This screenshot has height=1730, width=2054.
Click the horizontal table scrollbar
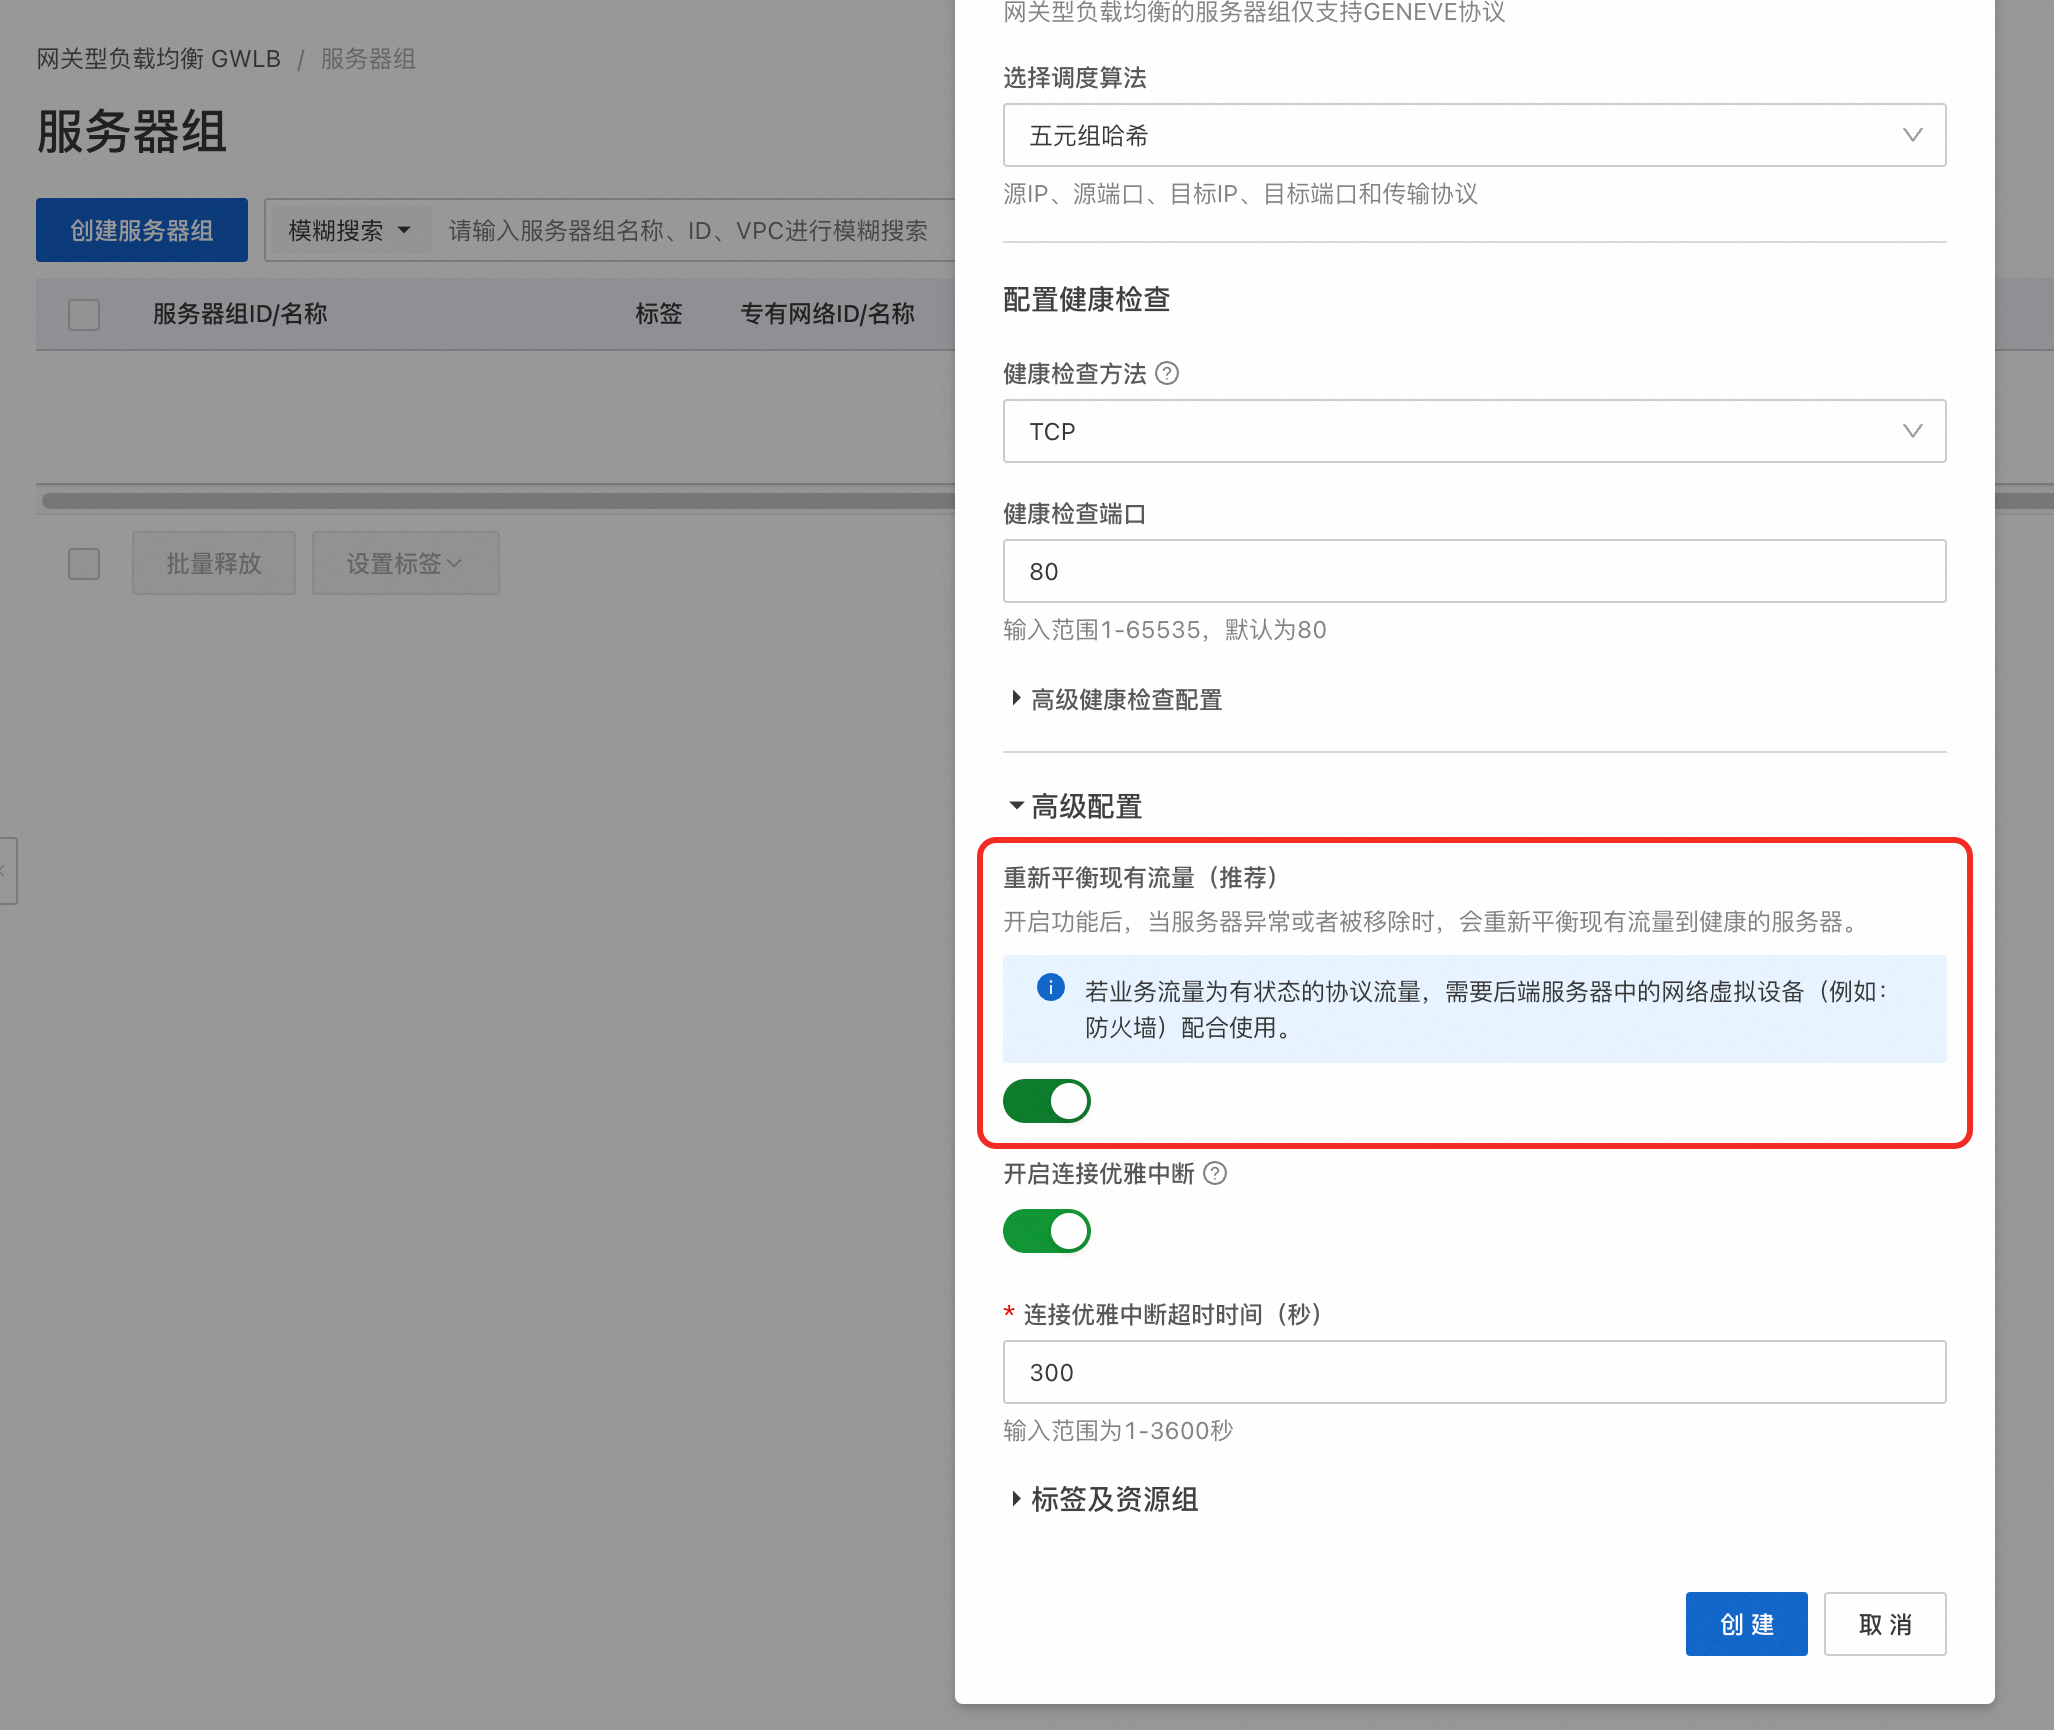498,501
